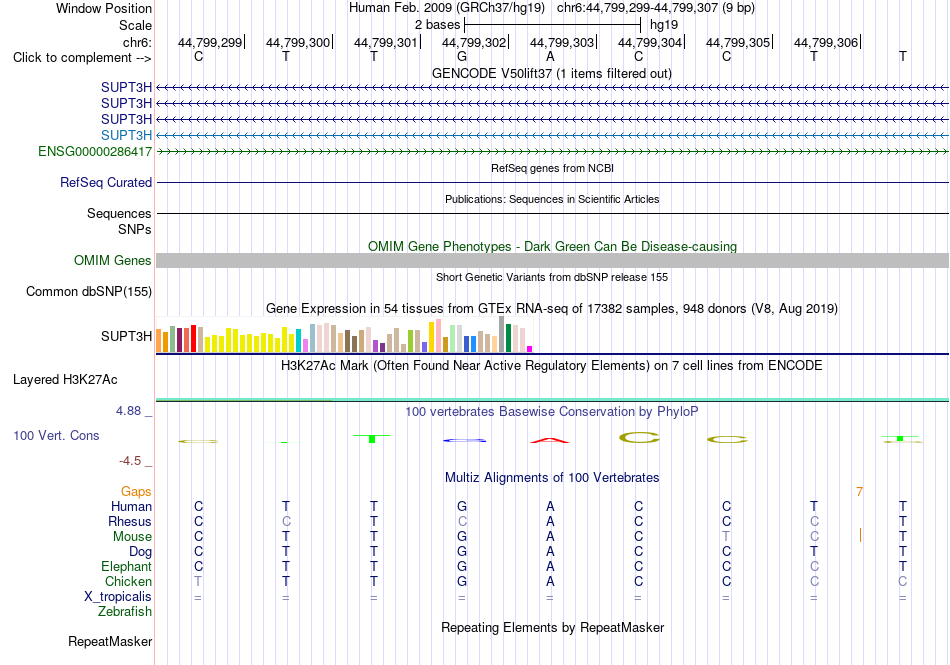Click the orange 7 gap marker

[859, 492]
